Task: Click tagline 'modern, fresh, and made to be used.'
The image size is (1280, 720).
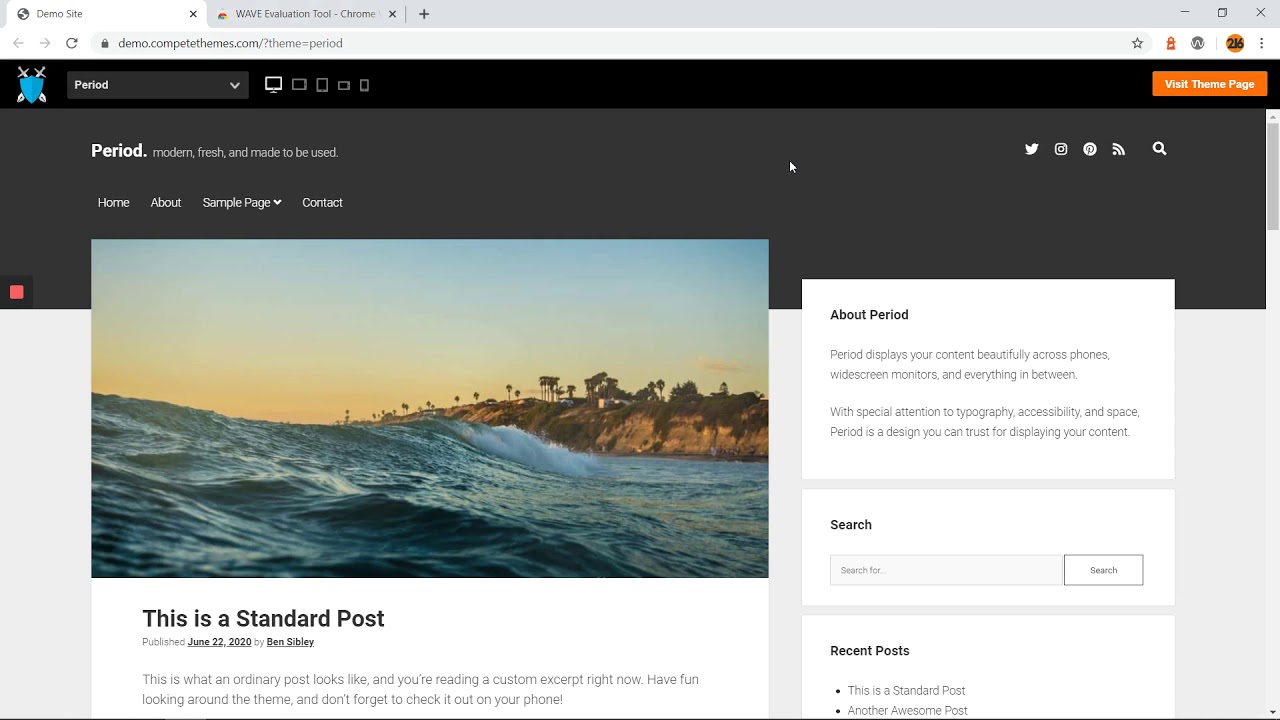Action: pyautogui.click(x=245, y=153)
